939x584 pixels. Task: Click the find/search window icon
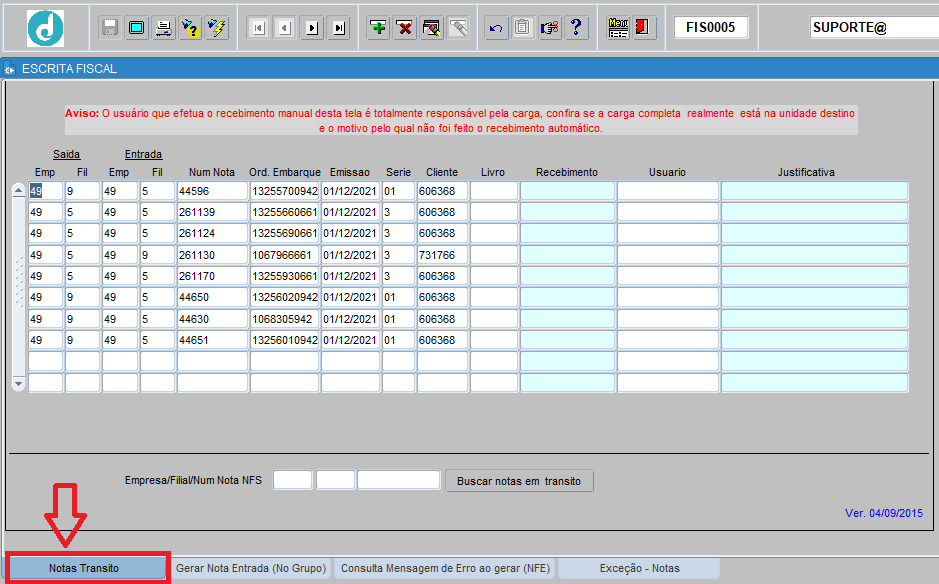pyautogui.click(x=432, y=28)
